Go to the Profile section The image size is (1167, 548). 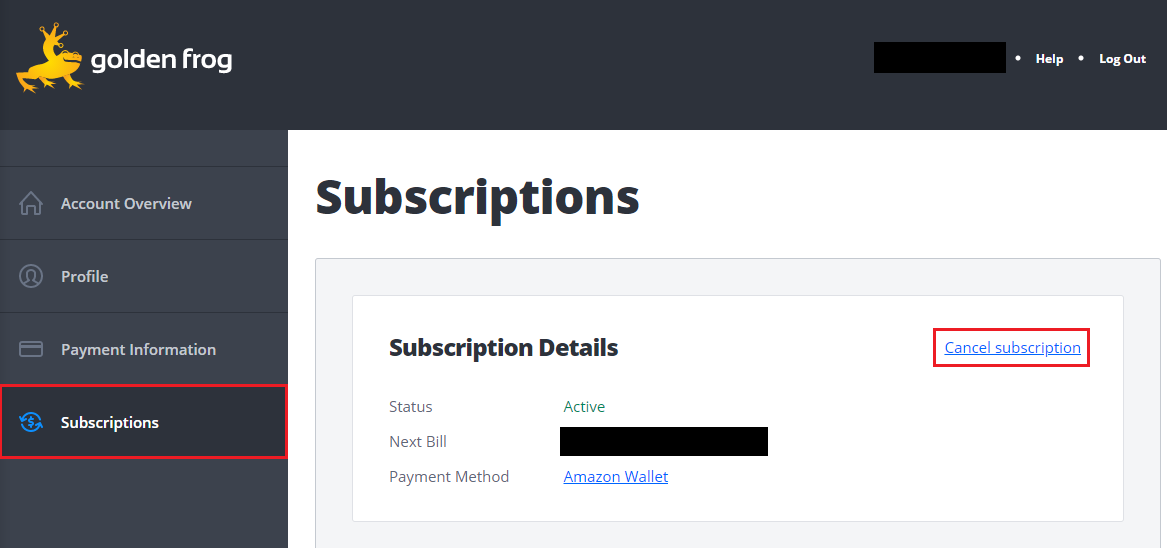click(144, 276)
